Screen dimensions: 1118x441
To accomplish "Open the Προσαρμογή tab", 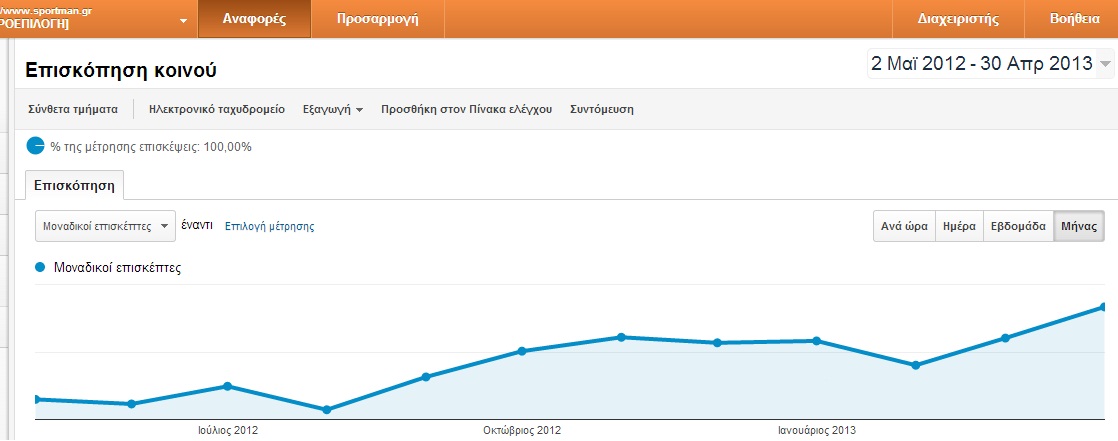I will (x=377, y=19).
